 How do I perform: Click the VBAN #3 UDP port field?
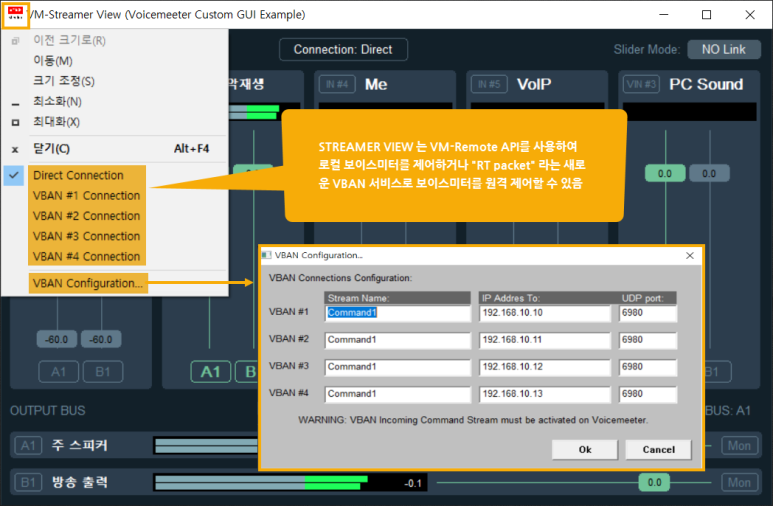tap(648, 367)
